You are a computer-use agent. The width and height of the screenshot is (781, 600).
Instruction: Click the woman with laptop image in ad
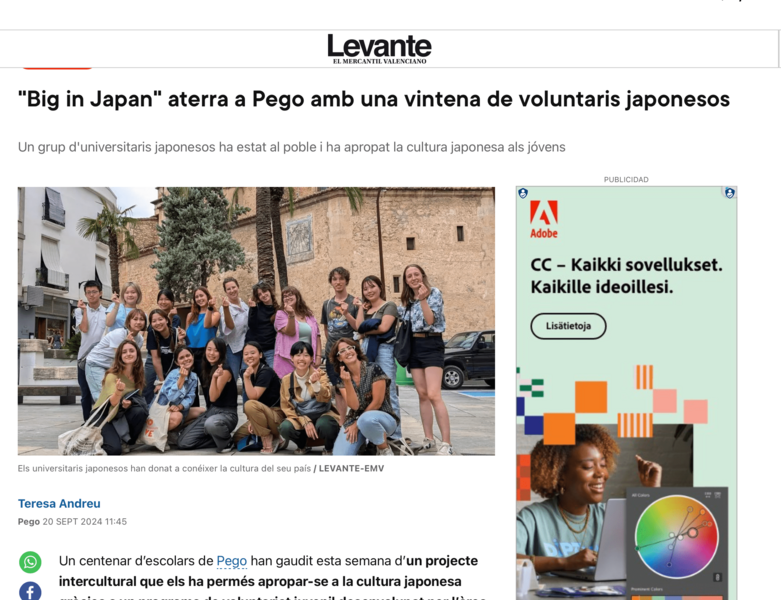click(x=604, y=508)
